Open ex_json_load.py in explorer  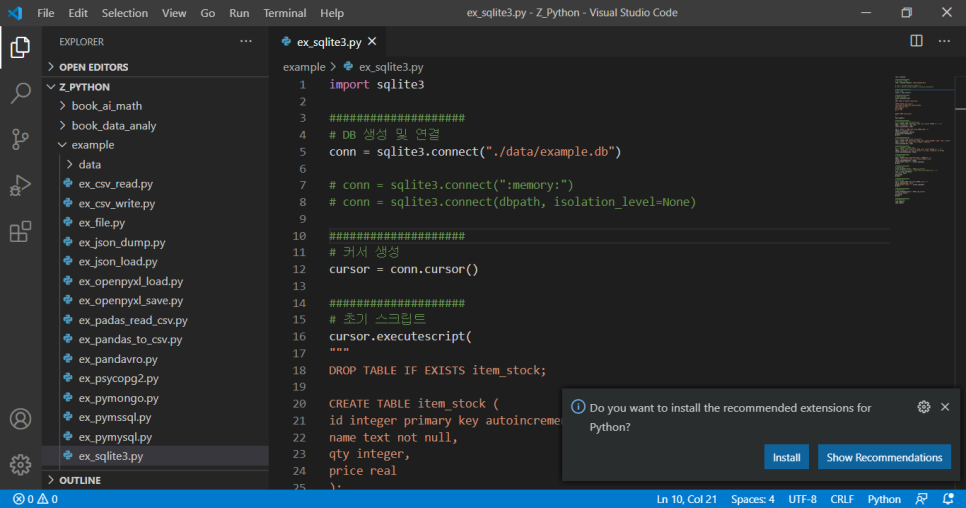155,261
